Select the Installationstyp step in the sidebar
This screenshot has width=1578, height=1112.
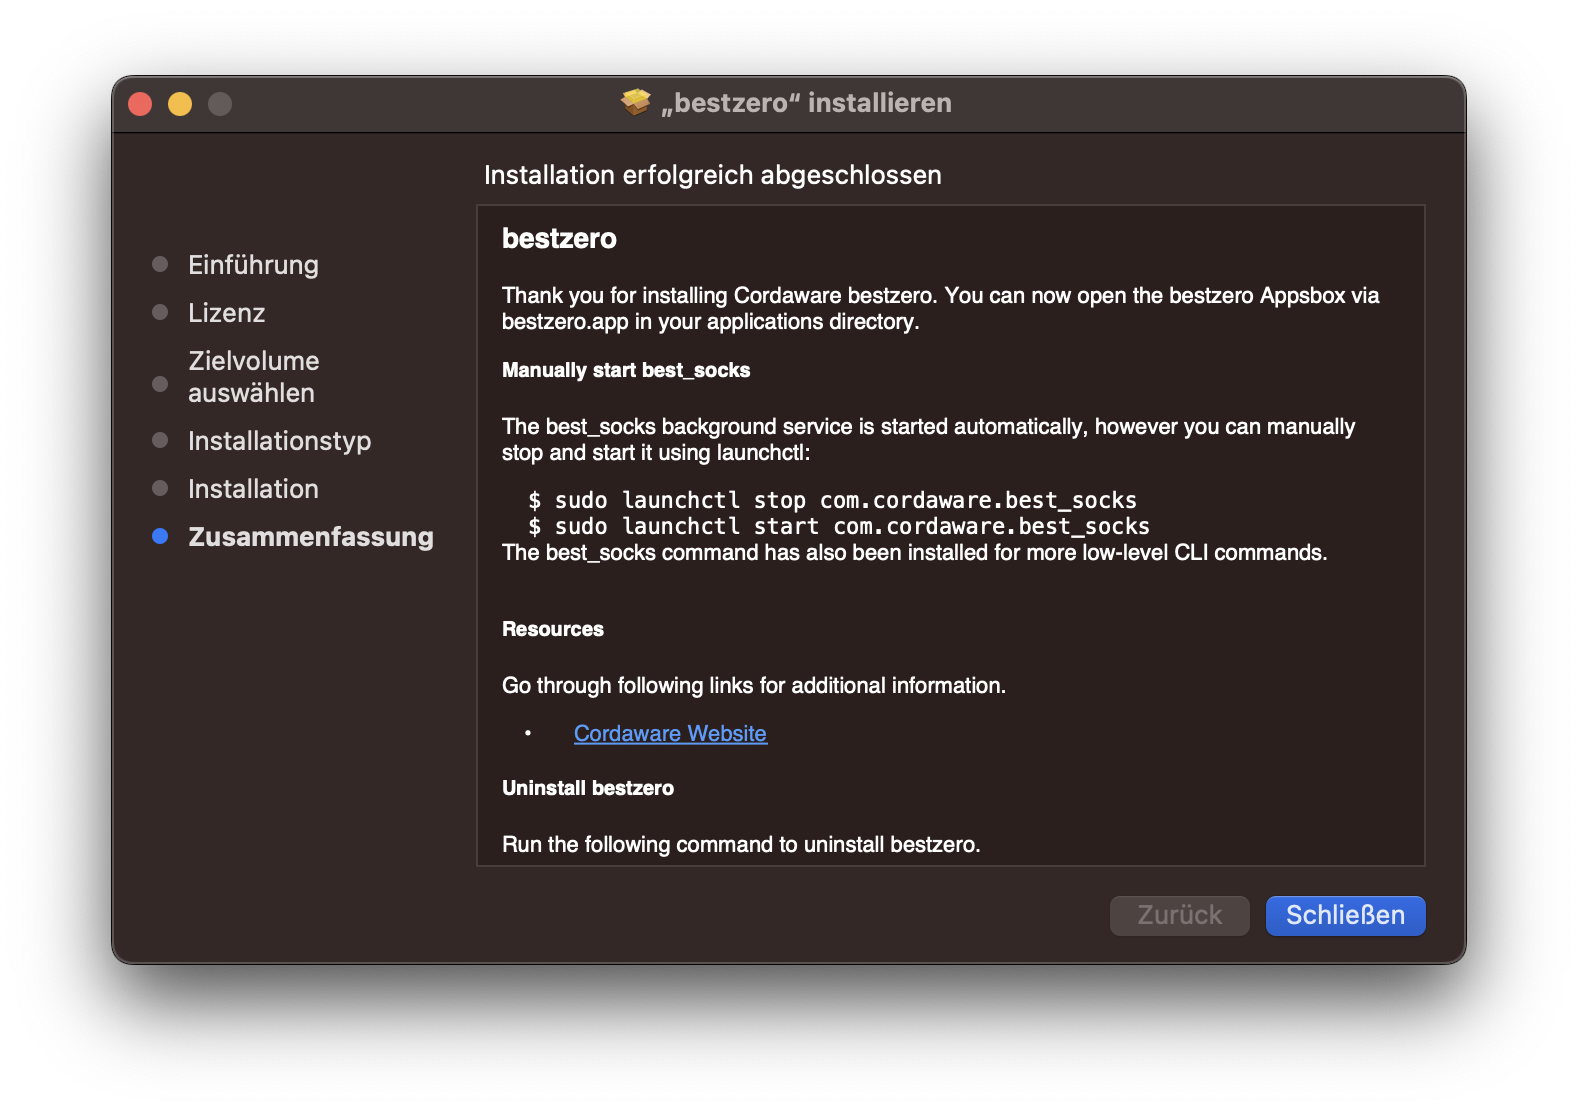[x=279, y=441]
